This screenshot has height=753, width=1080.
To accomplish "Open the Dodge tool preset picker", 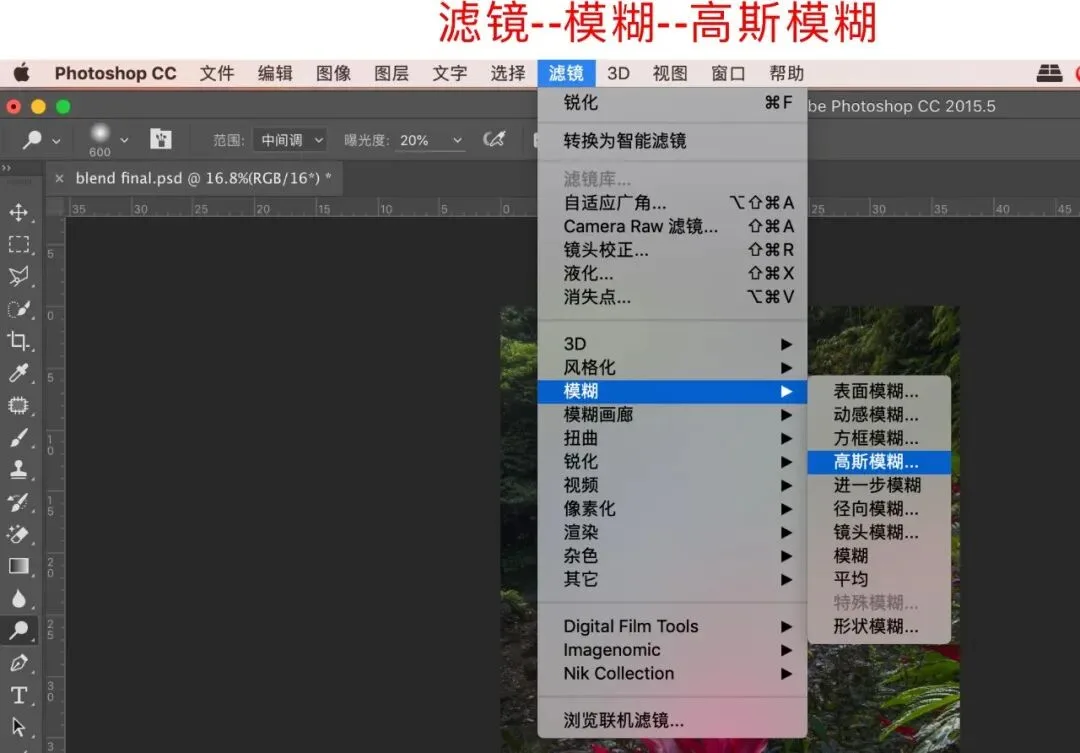I will tap(40, 140).
